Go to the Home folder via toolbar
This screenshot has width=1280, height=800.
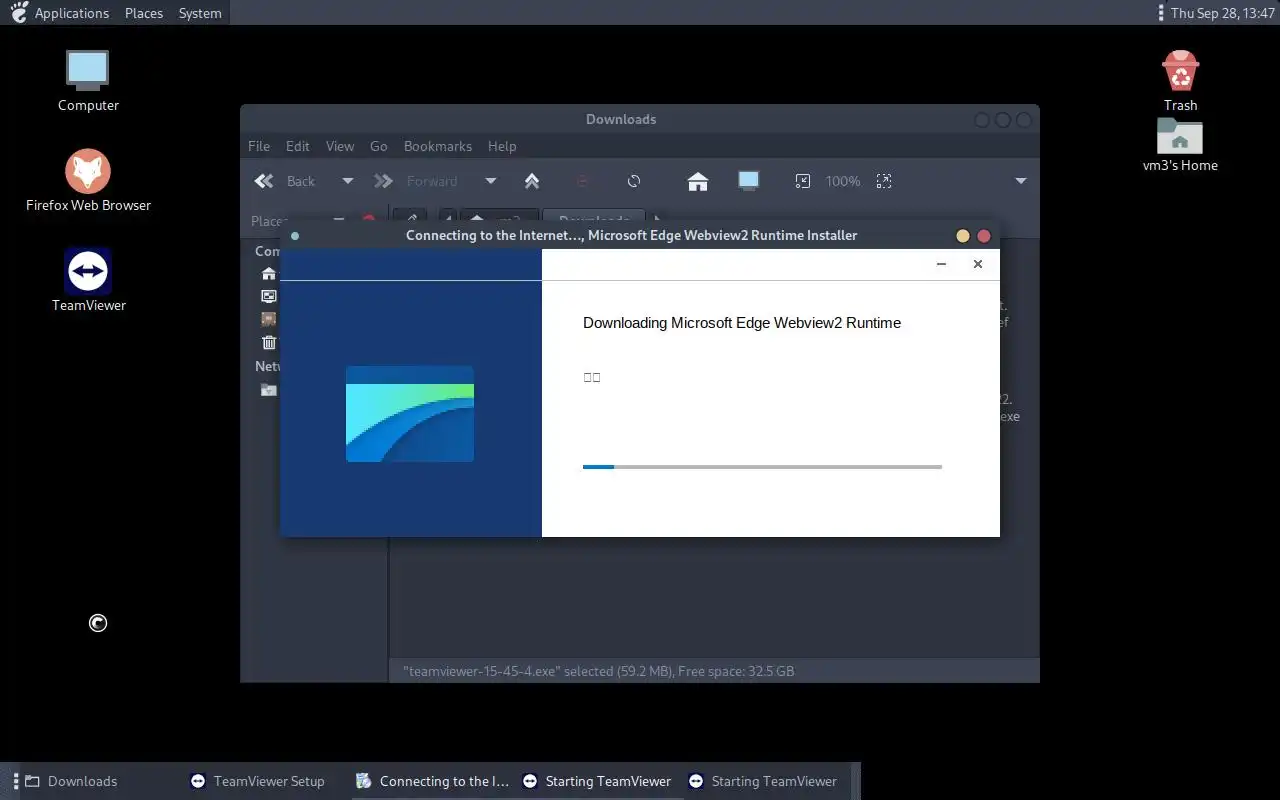[698, 181]
